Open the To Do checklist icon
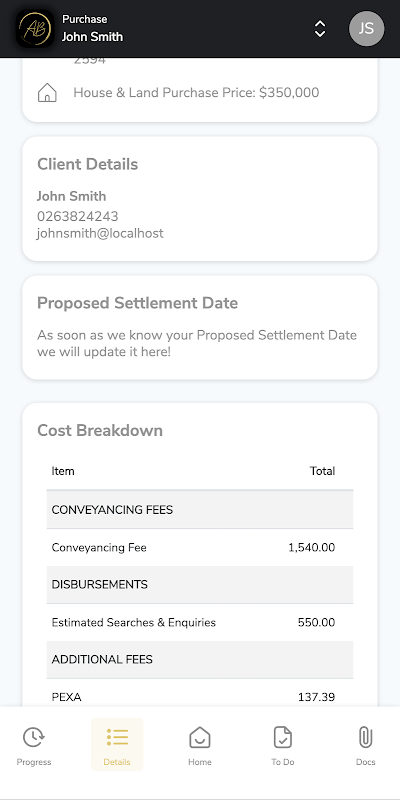The image size is (400, 800). coord(283,737)
